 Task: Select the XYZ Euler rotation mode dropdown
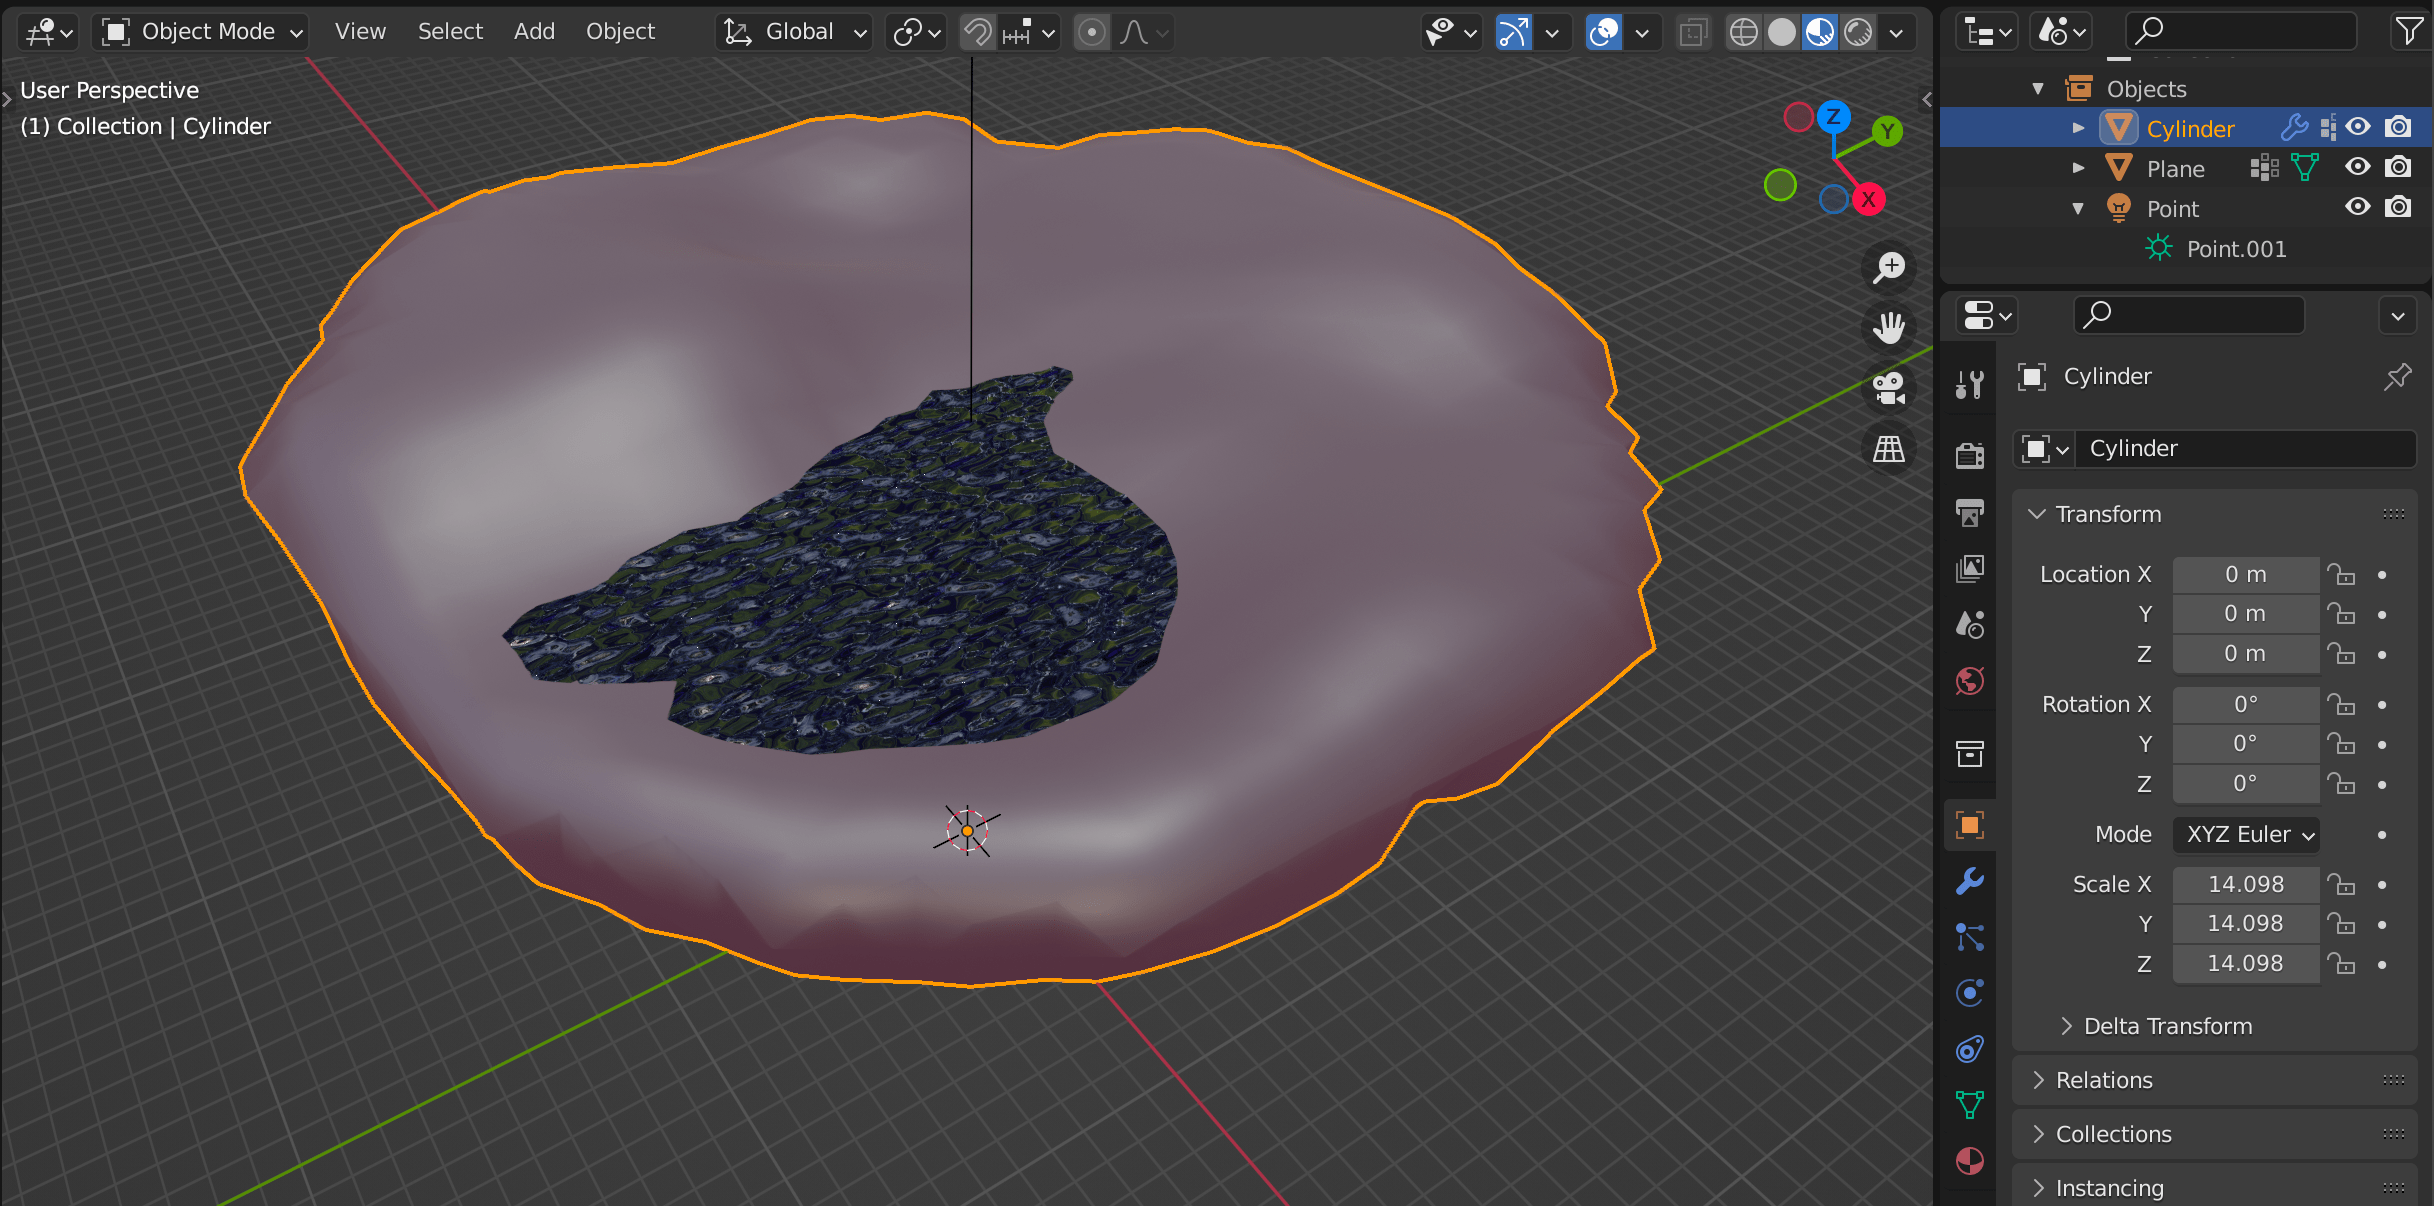click(x=2246, y=833)
